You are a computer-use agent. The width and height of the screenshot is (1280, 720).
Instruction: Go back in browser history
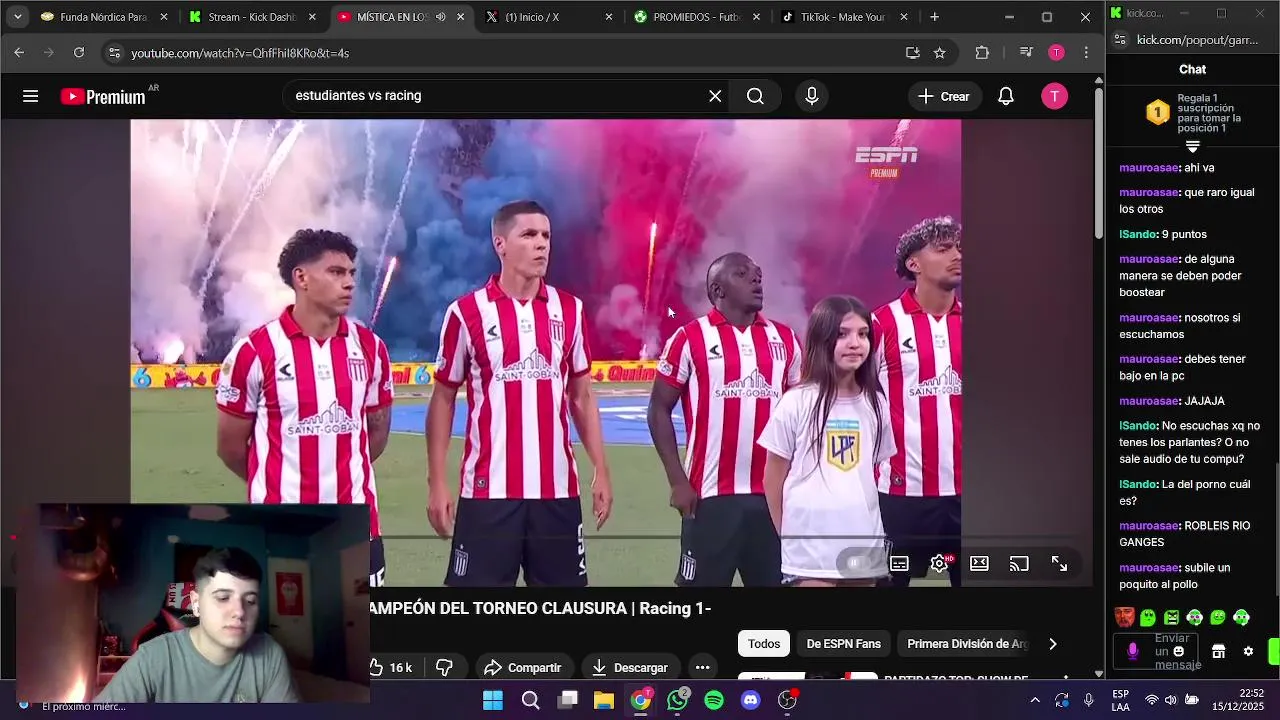[x=19, y=52]
